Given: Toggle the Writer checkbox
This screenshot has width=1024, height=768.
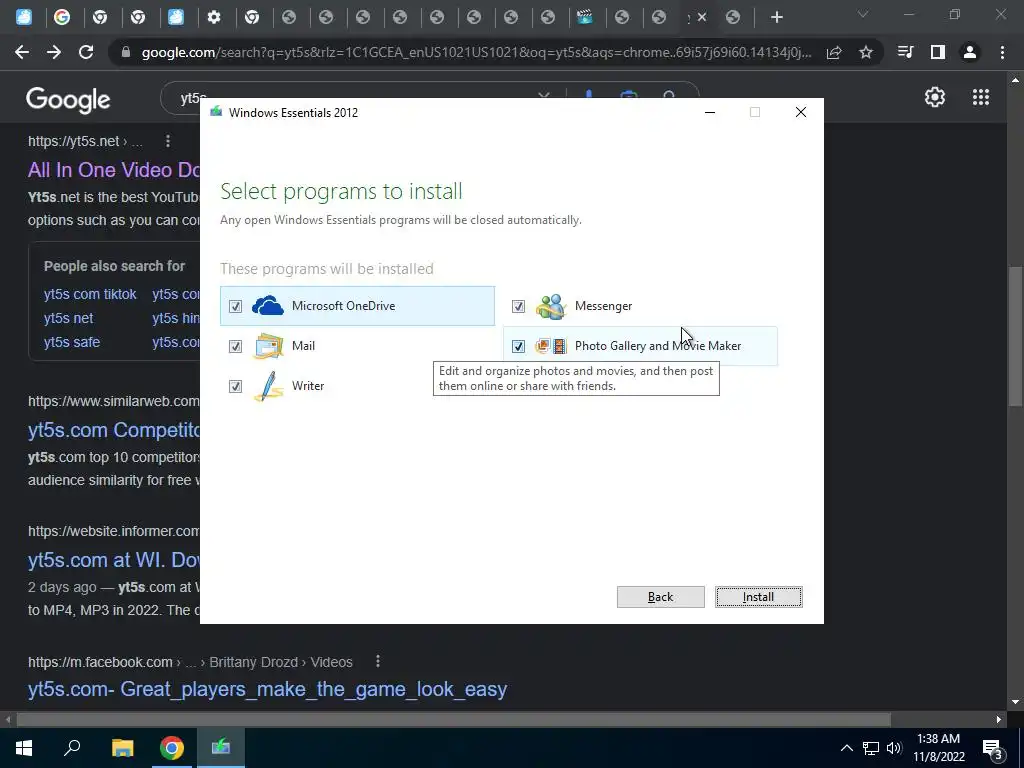Looking at the screenshot, I should point(235,387).
